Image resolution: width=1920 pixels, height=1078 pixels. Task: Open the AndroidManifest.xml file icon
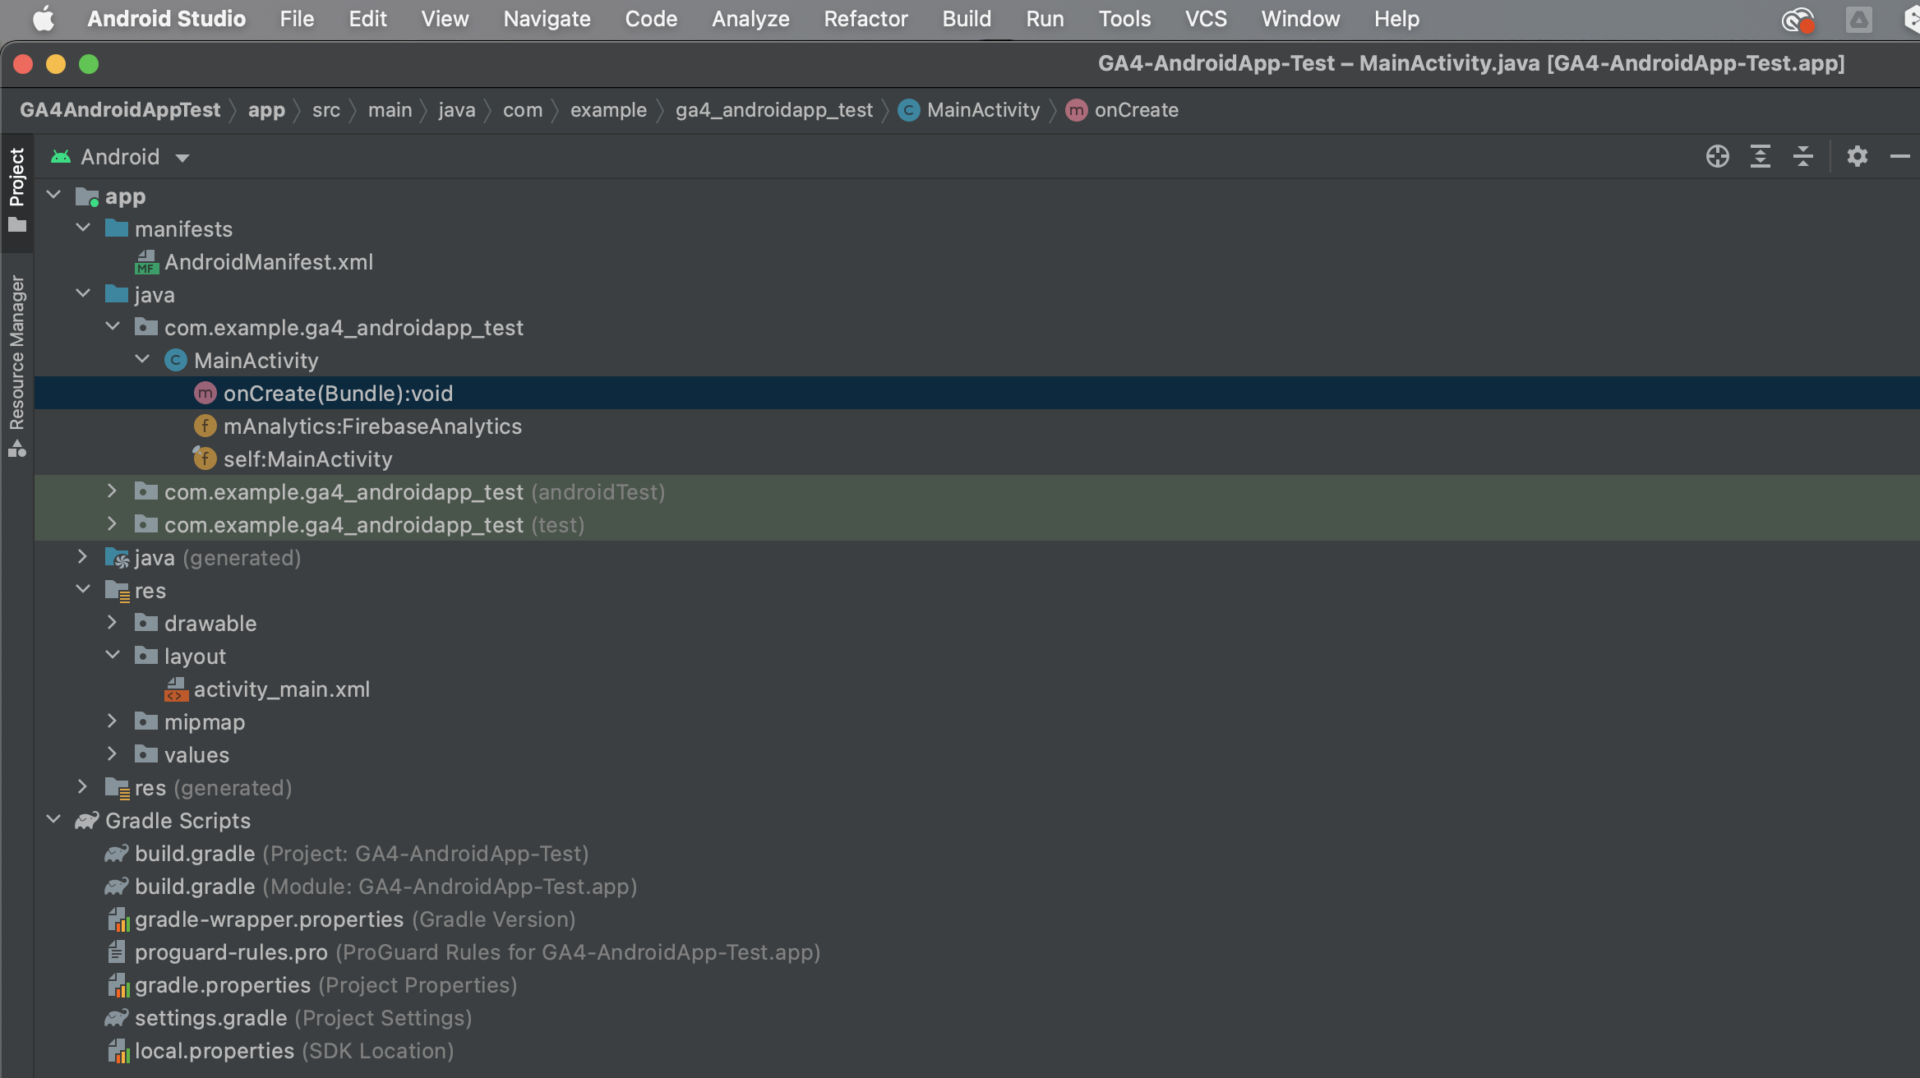[x=146, y=262]
